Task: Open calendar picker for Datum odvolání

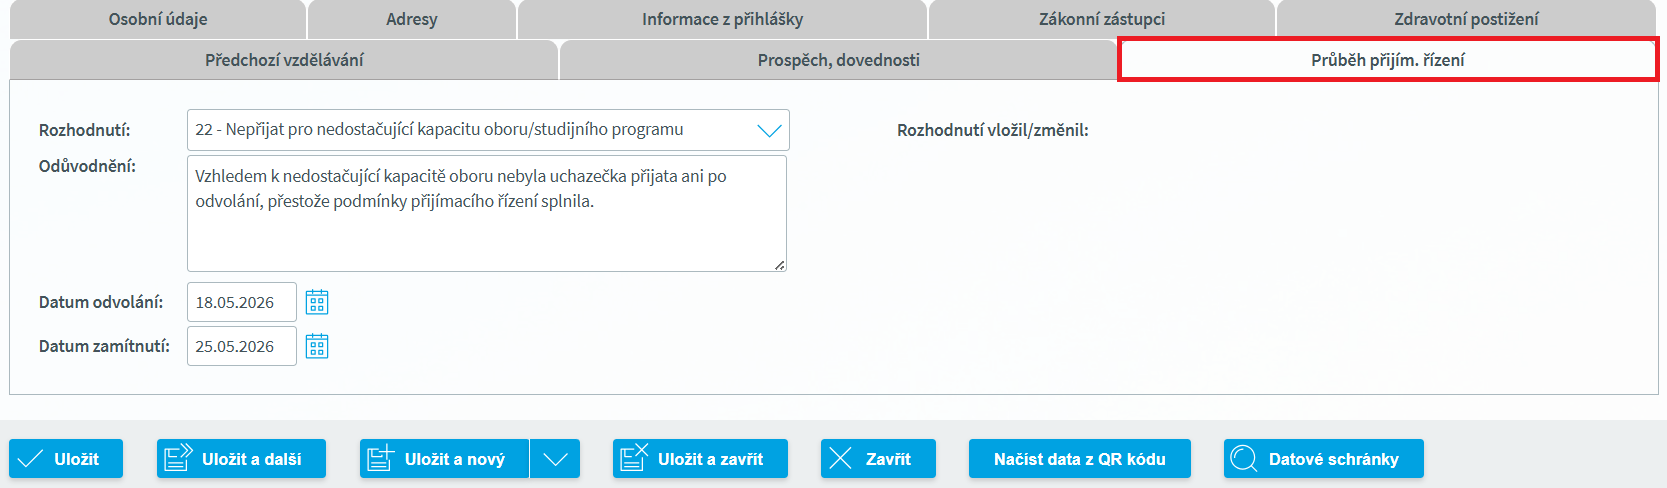Action: point(317,302)
